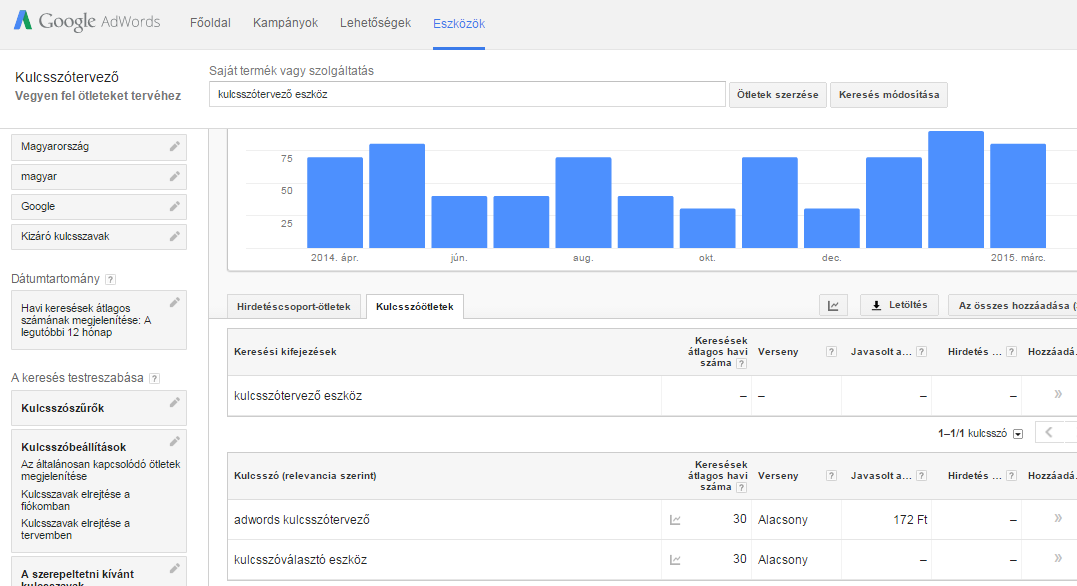
Task: Open help for Verseny in keyword ideas table
Action: click(x=831, y=475)
